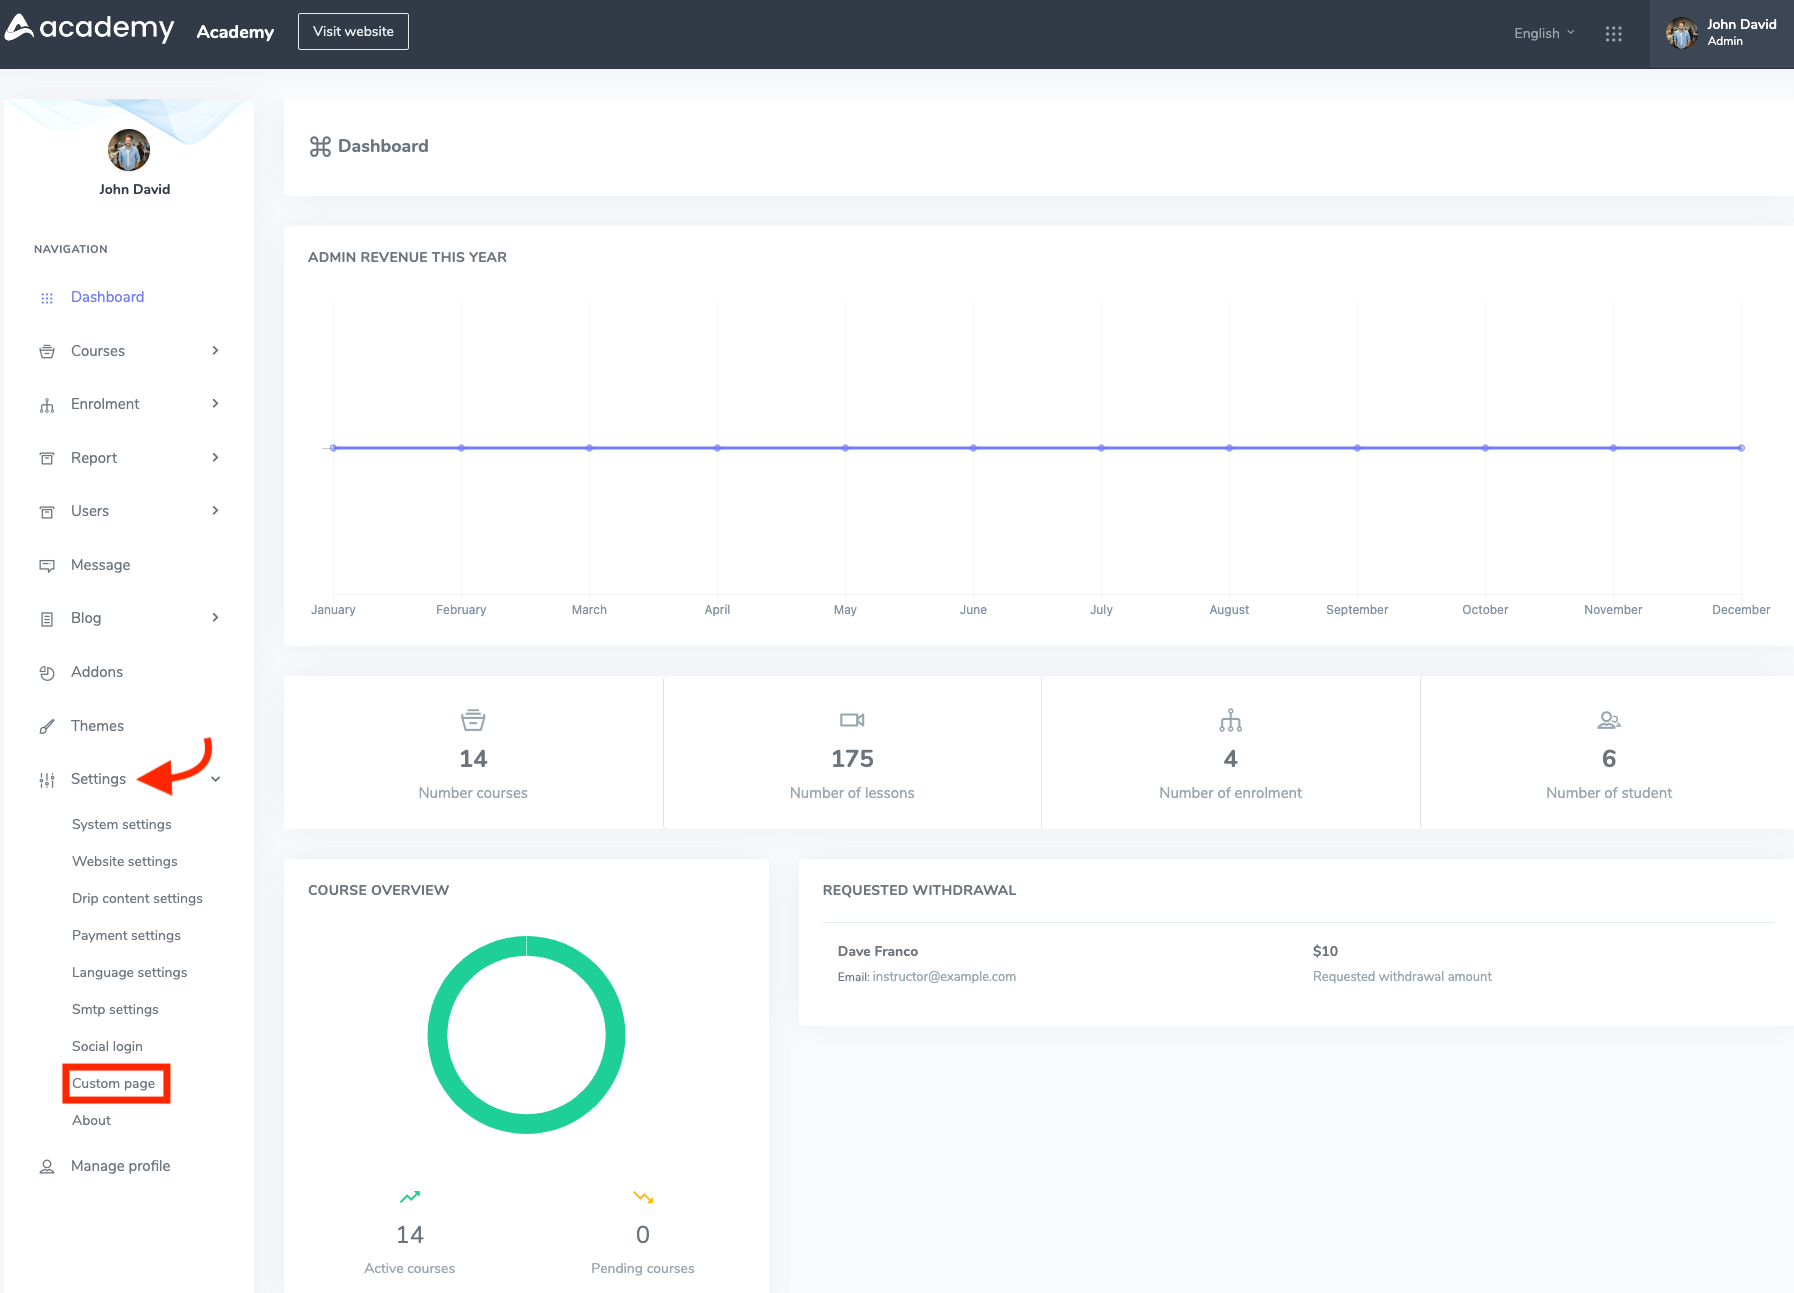Image resolution: width=1794 pixels, height=1293 pixels.
Task: Click the Themes paintbrush icon
Action: [47, 725]
